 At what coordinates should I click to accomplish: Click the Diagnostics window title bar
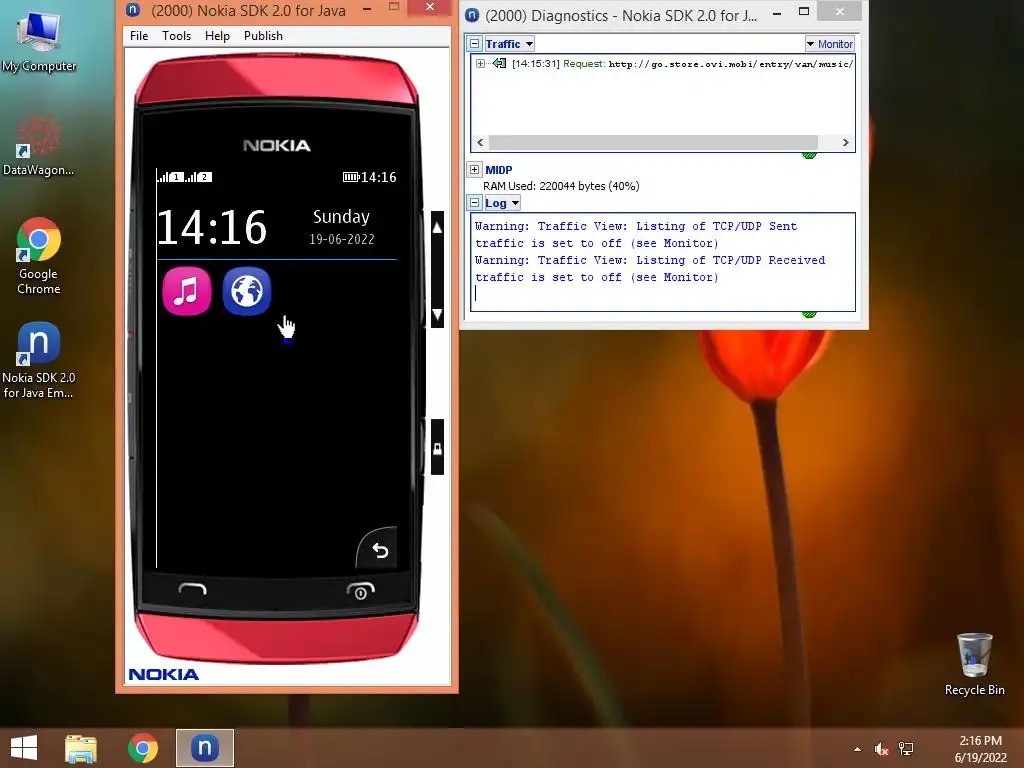[x=620, y=15]
